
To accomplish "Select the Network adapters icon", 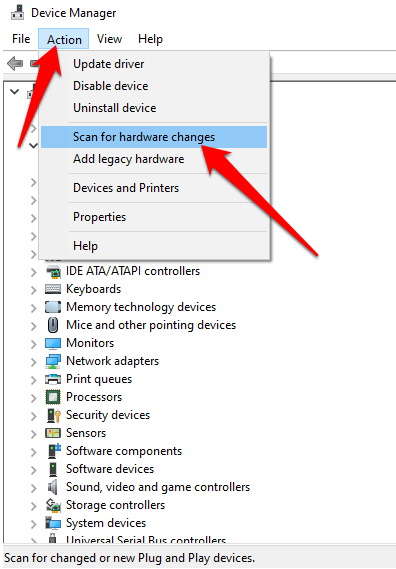I will 53,361.
